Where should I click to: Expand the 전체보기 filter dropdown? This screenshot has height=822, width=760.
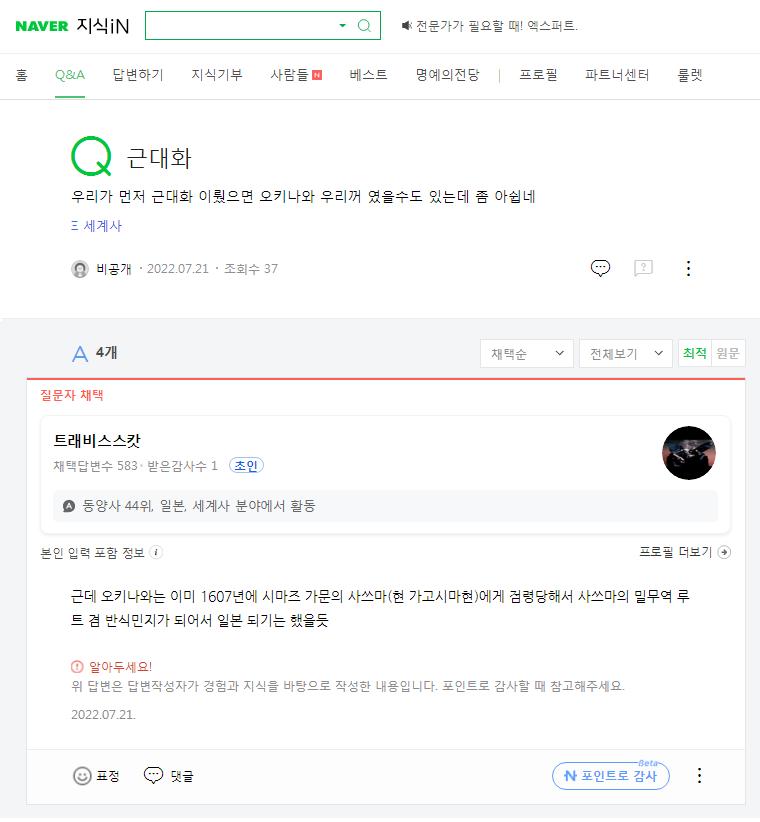pyautogui.click(x=626, y=353)
